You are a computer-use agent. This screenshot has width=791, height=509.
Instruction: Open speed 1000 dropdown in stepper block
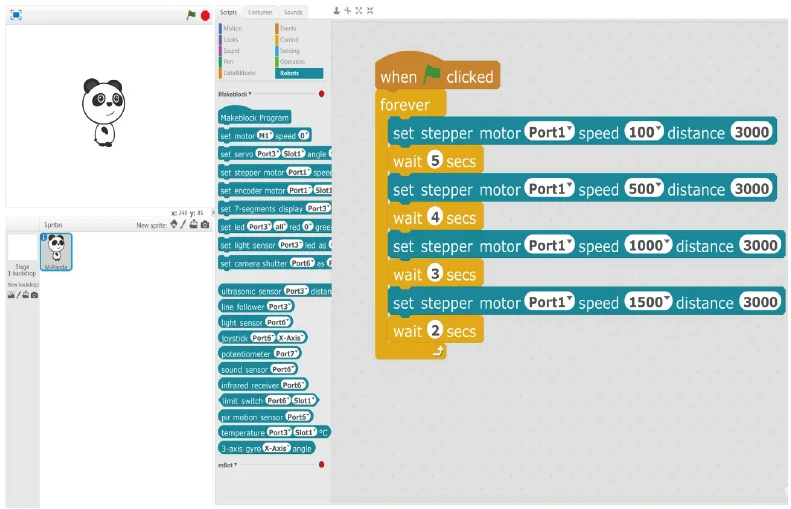[648, 245]
